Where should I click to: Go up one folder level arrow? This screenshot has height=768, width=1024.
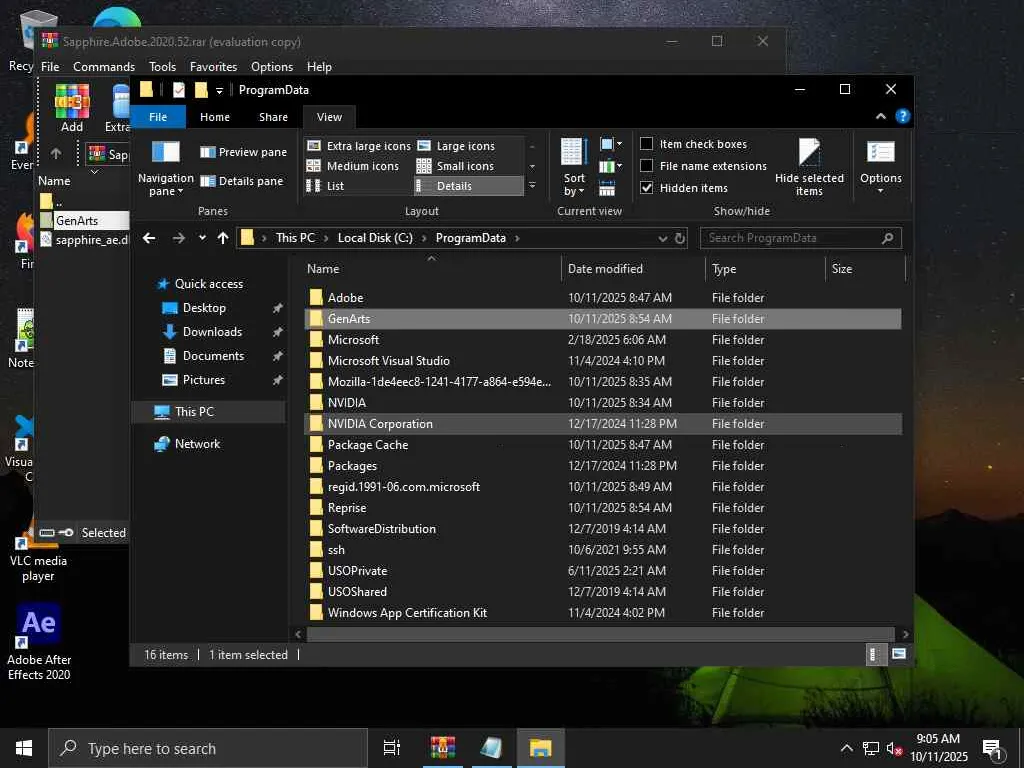(x=223, y=238)
